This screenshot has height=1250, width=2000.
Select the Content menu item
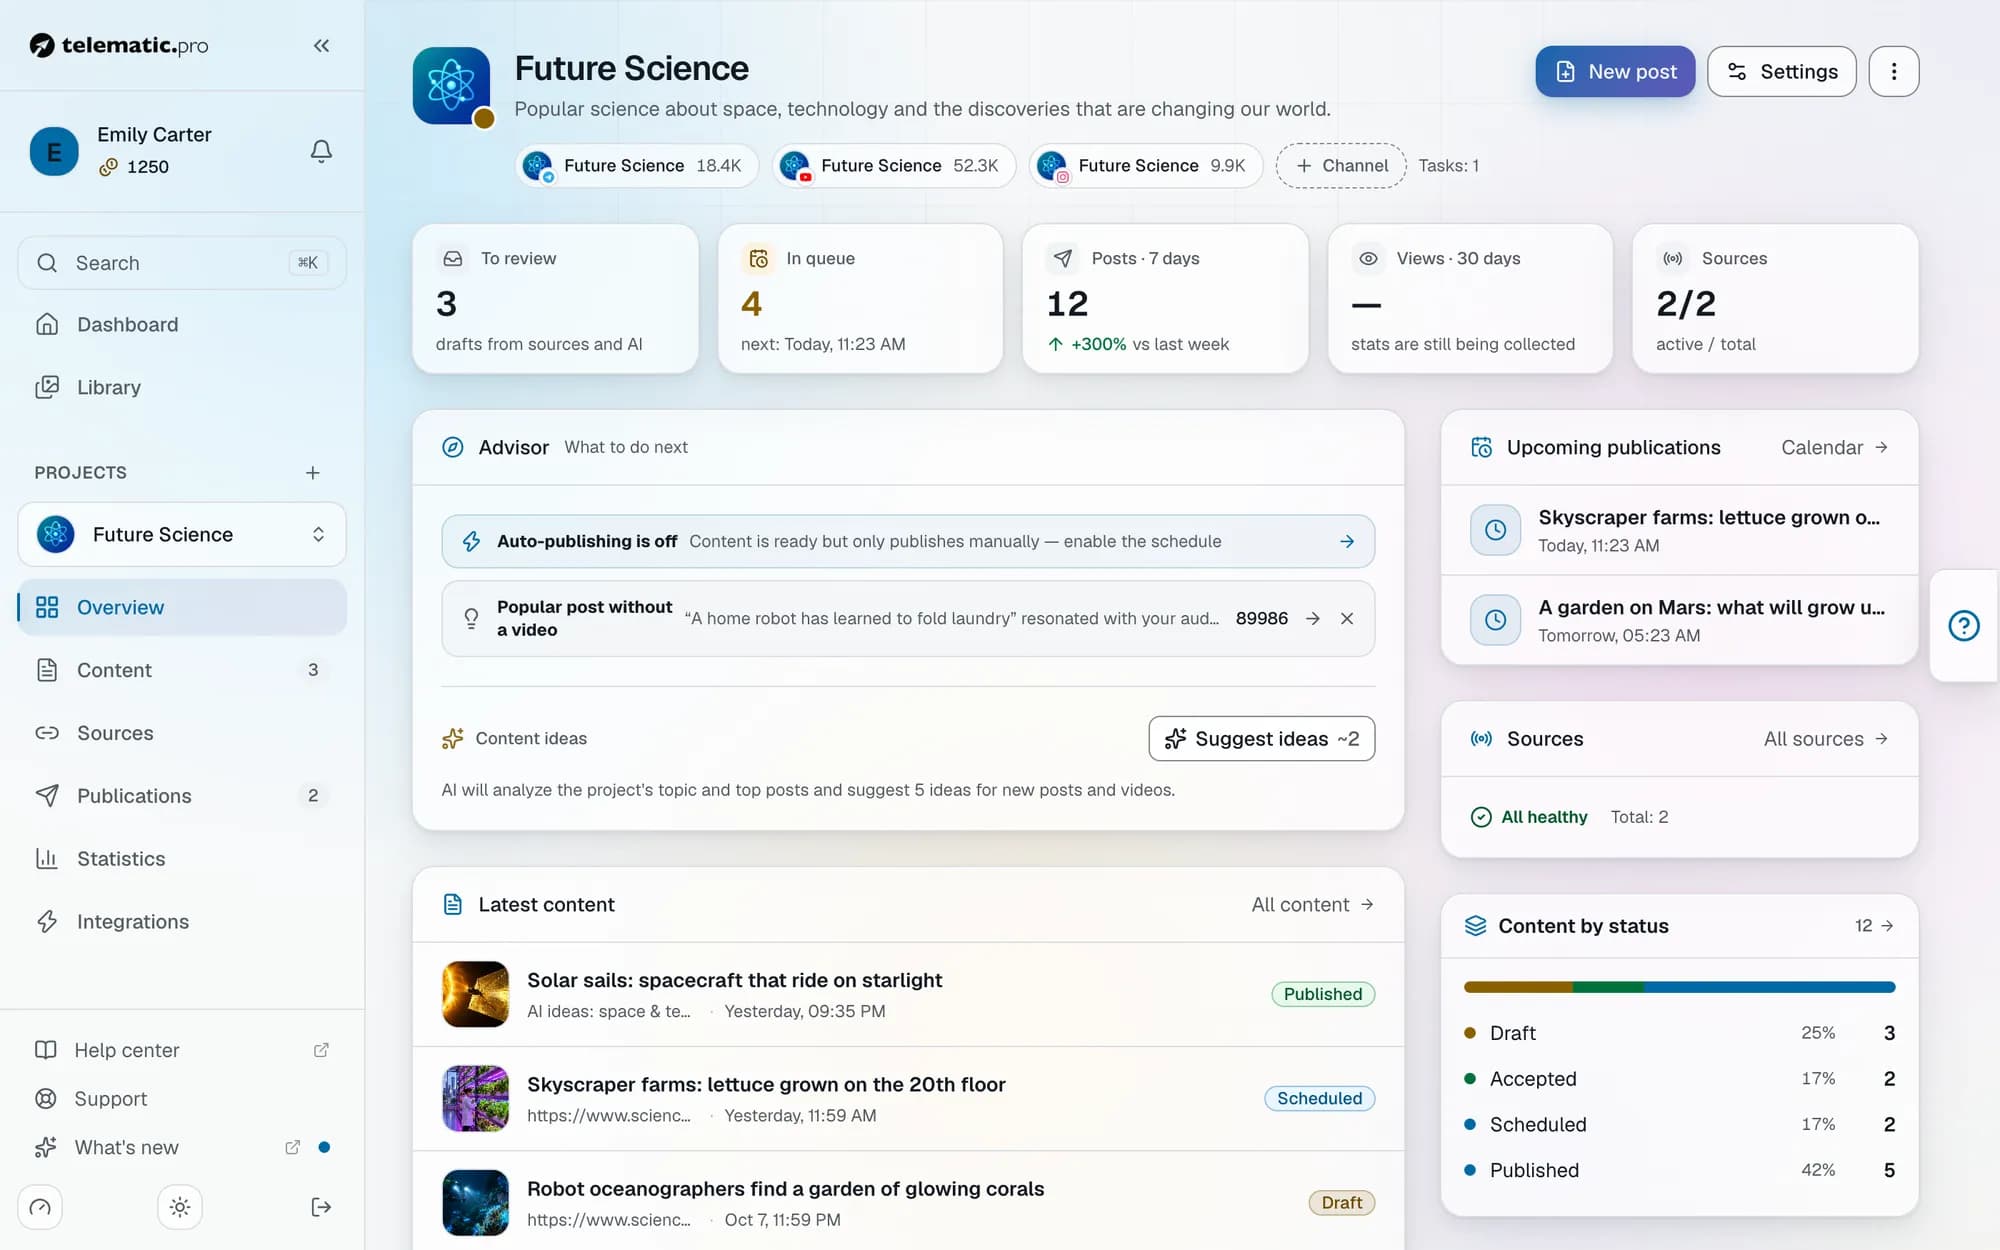coord(182,670)
